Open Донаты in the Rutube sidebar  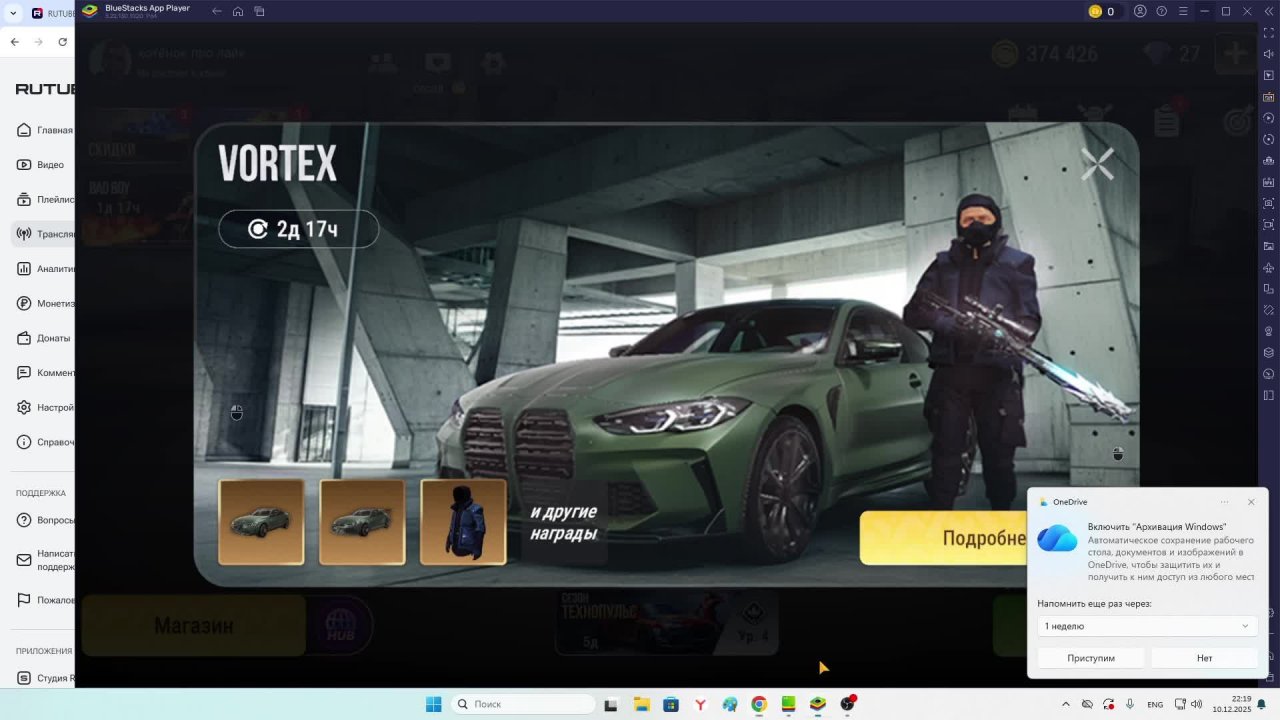point(45,338)
